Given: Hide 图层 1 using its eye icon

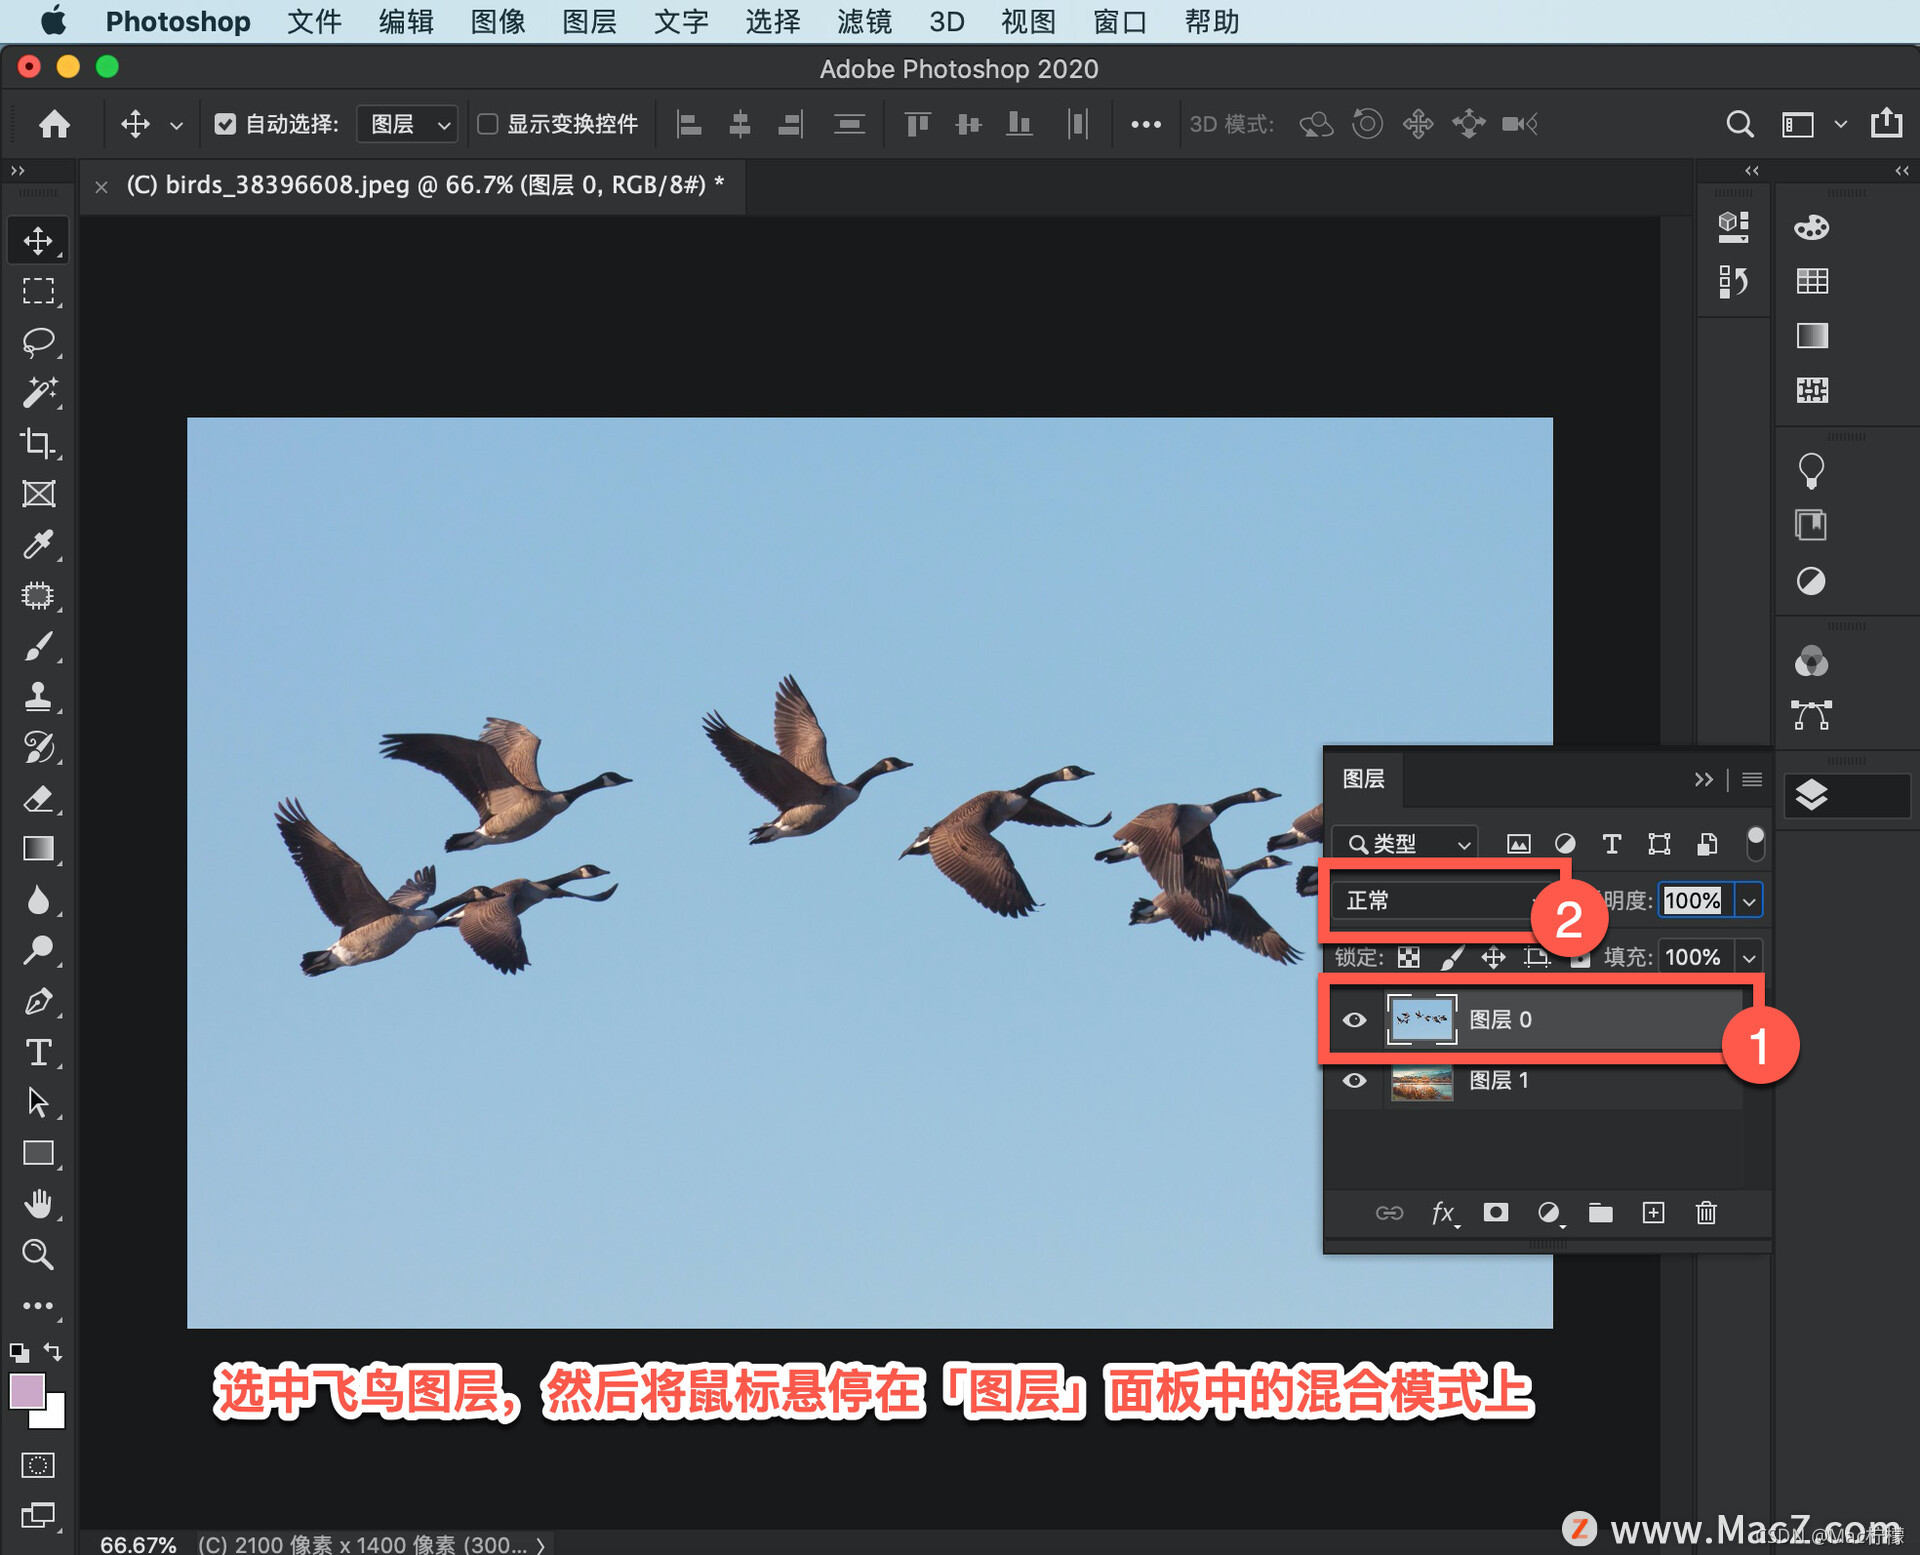Looking at the screenshot, I should [1354, 1081].
